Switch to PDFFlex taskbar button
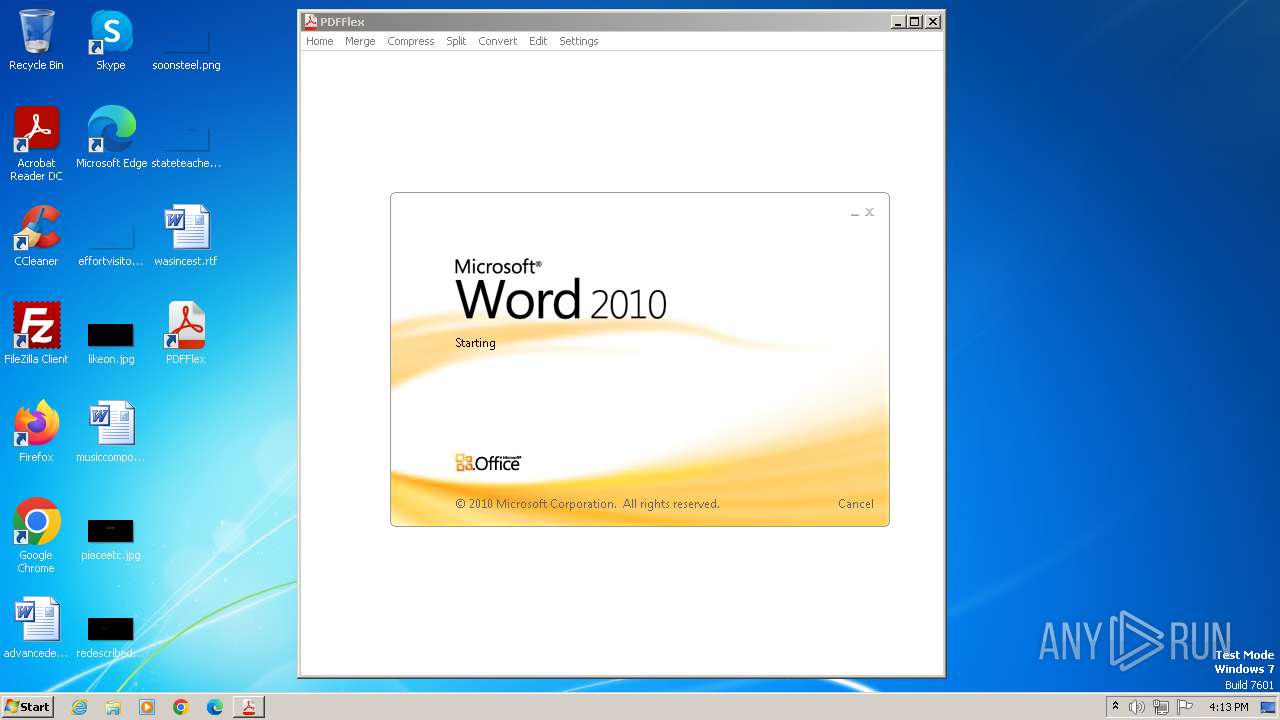Screen dimensions: 1280x720 point(249,707)
